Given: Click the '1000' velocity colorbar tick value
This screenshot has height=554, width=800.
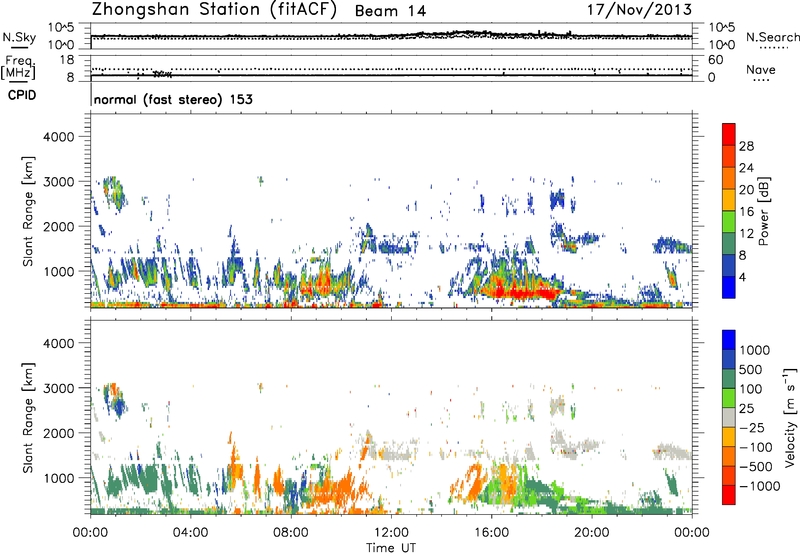Looking at the screenshot, I should [x=755, y=350].
